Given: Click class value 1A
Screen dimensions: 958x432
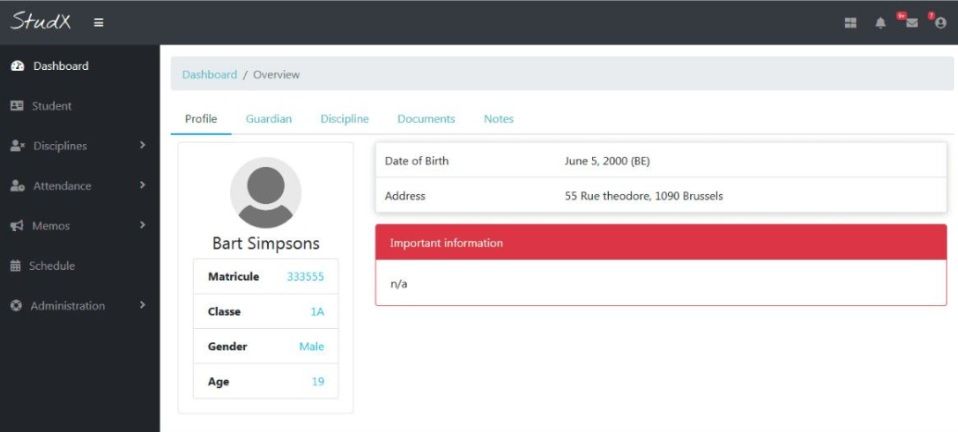Looking at the screenshot, I should [317, 312].
